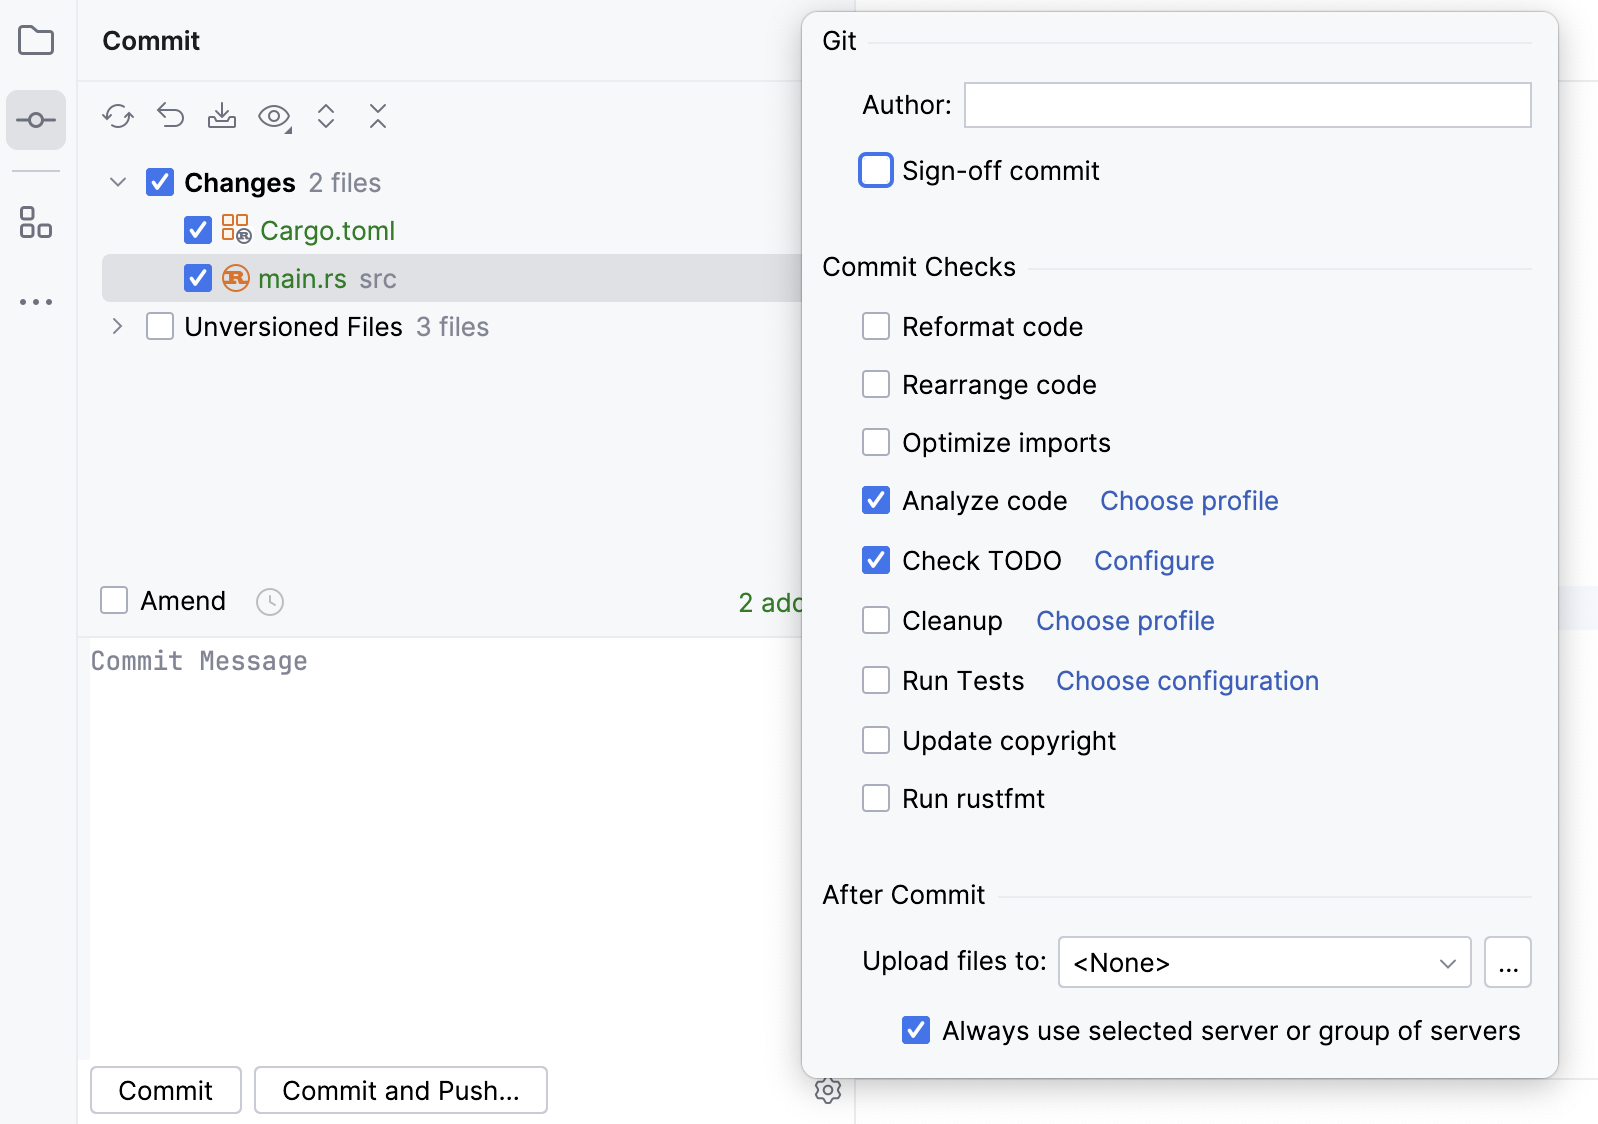Click the 2 added status text
Image resolution: width=1598 pixels, height=1124 pixels.
pos(770,603)
